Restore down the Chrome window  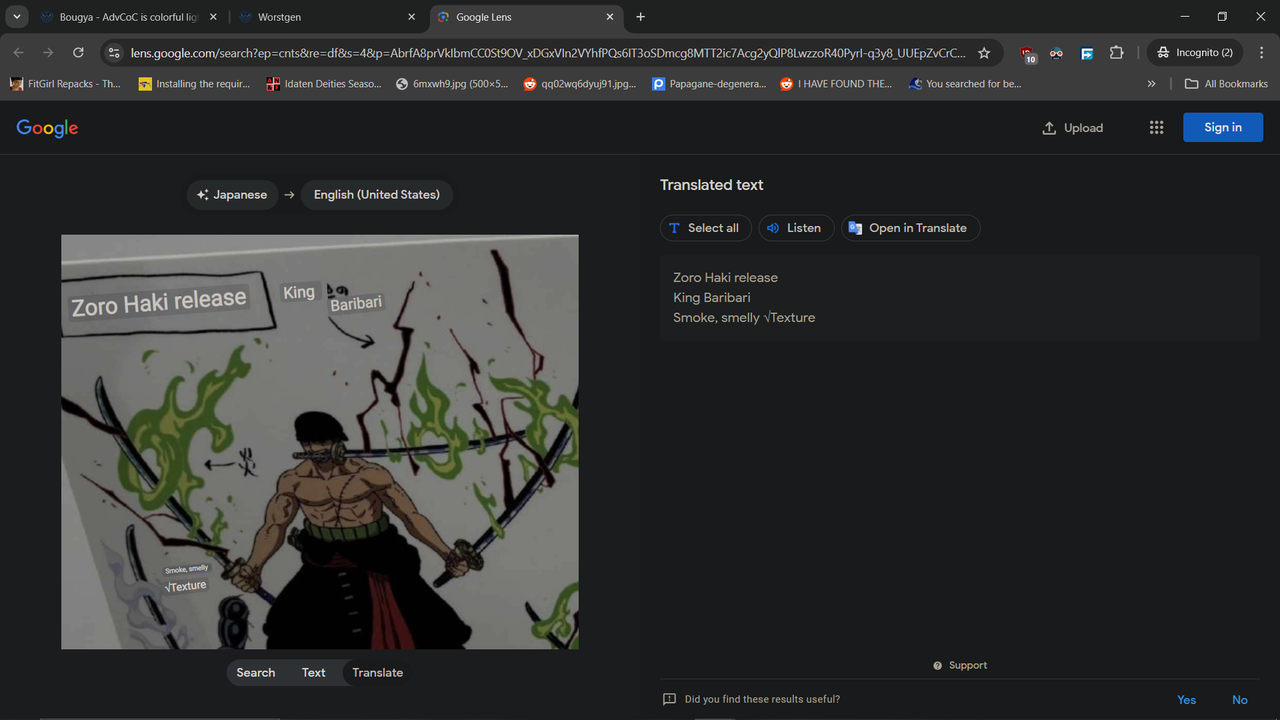pyautogui.click(x=1222, y=17)
